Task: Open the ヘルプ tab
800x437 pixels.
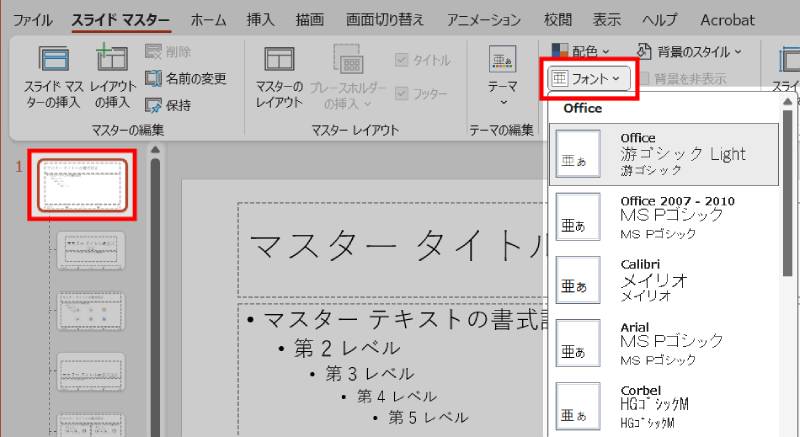Action: [x=660, y=20]
